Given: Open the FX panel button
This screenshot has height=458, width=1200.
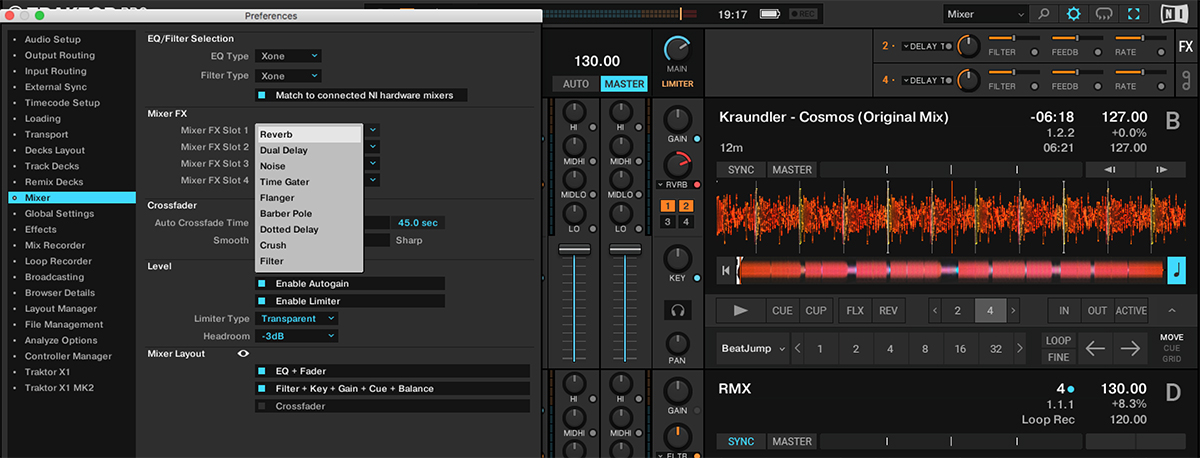Looking at the screenshot, I should [1185, 47].
